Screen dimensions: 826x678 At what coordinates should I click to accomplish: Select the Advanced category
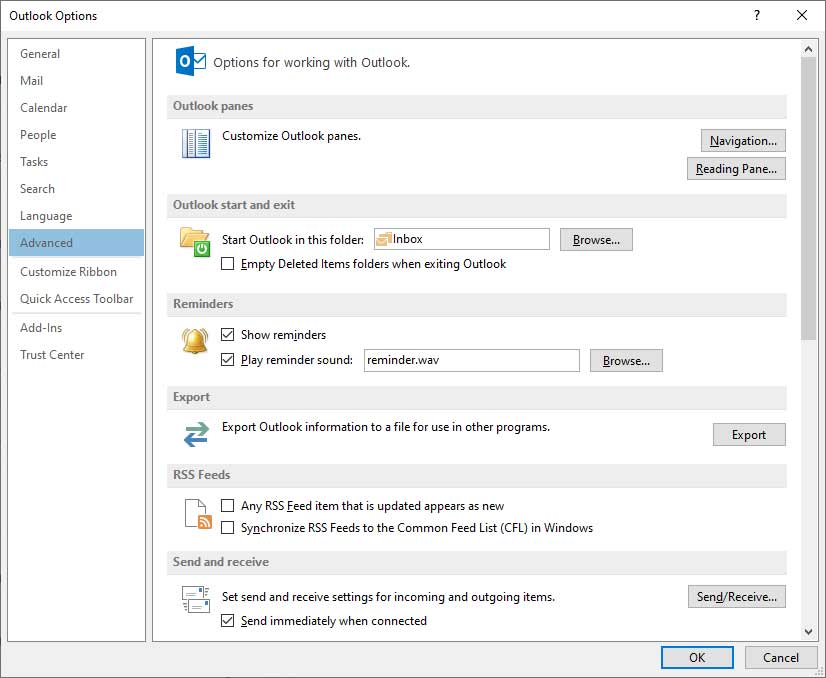76,242
